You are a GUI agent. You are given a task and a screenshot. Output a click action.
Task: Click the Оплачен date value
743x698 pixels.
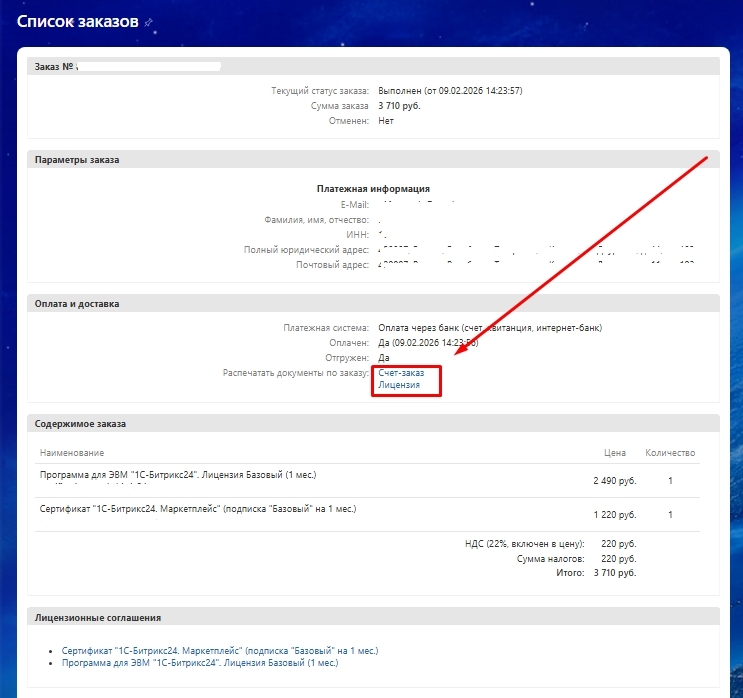tap(428, 343)
